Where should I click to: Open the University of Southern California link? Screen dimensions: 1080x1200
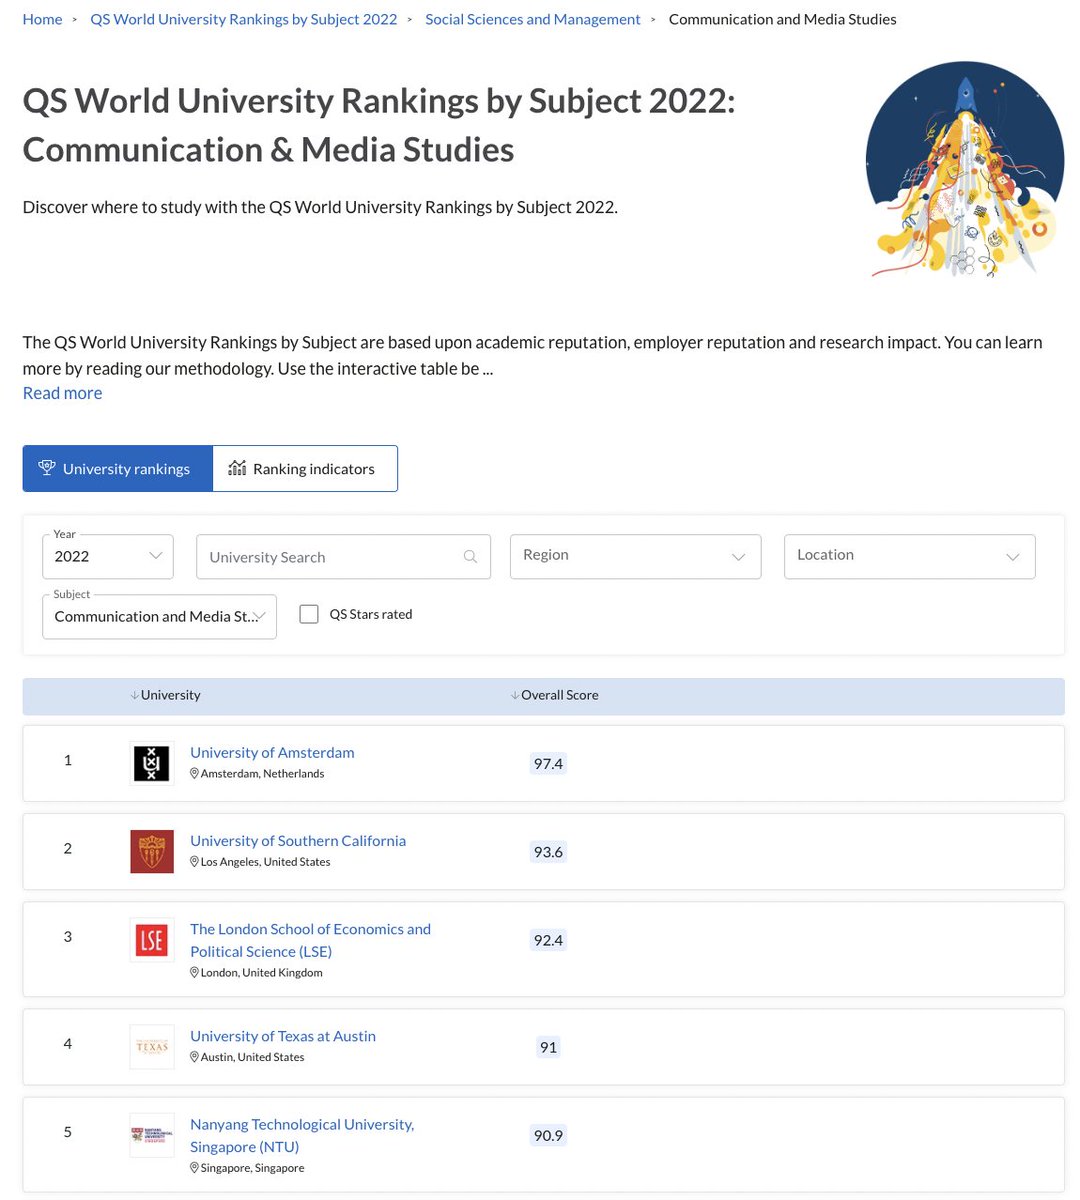(x=298, y=840)
